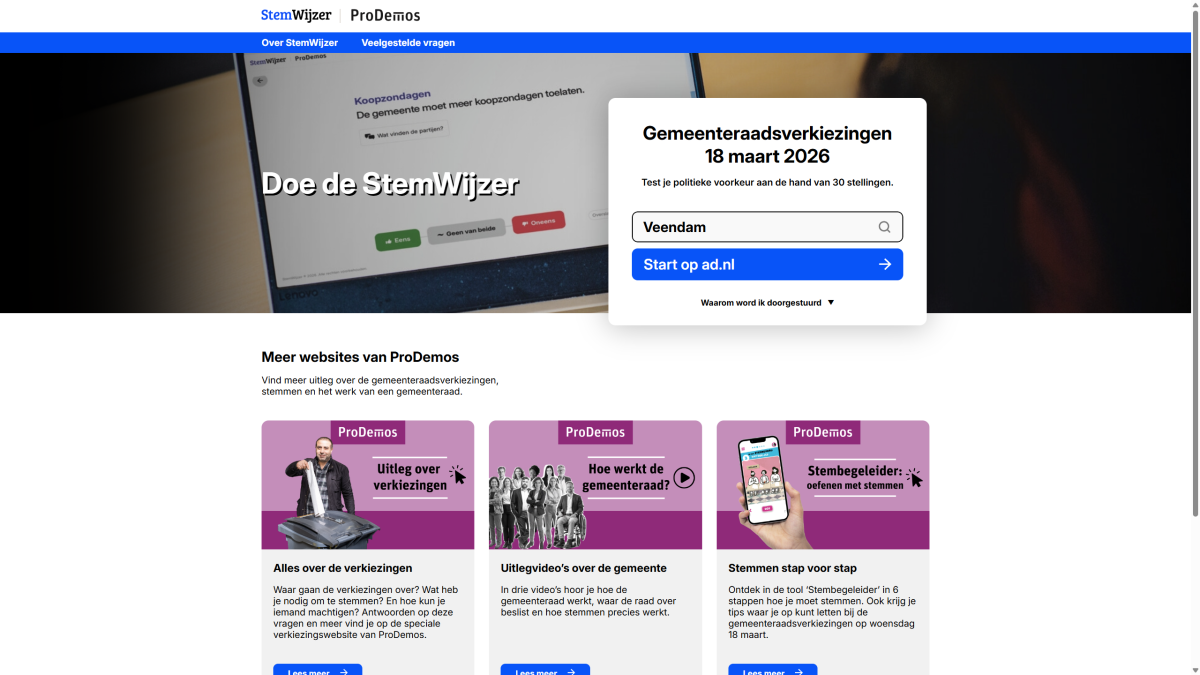Viewport: 1200px width, 675px height.
Task: Open the 'Over StemWijzer' menu item
Action: tap(299, 43)
